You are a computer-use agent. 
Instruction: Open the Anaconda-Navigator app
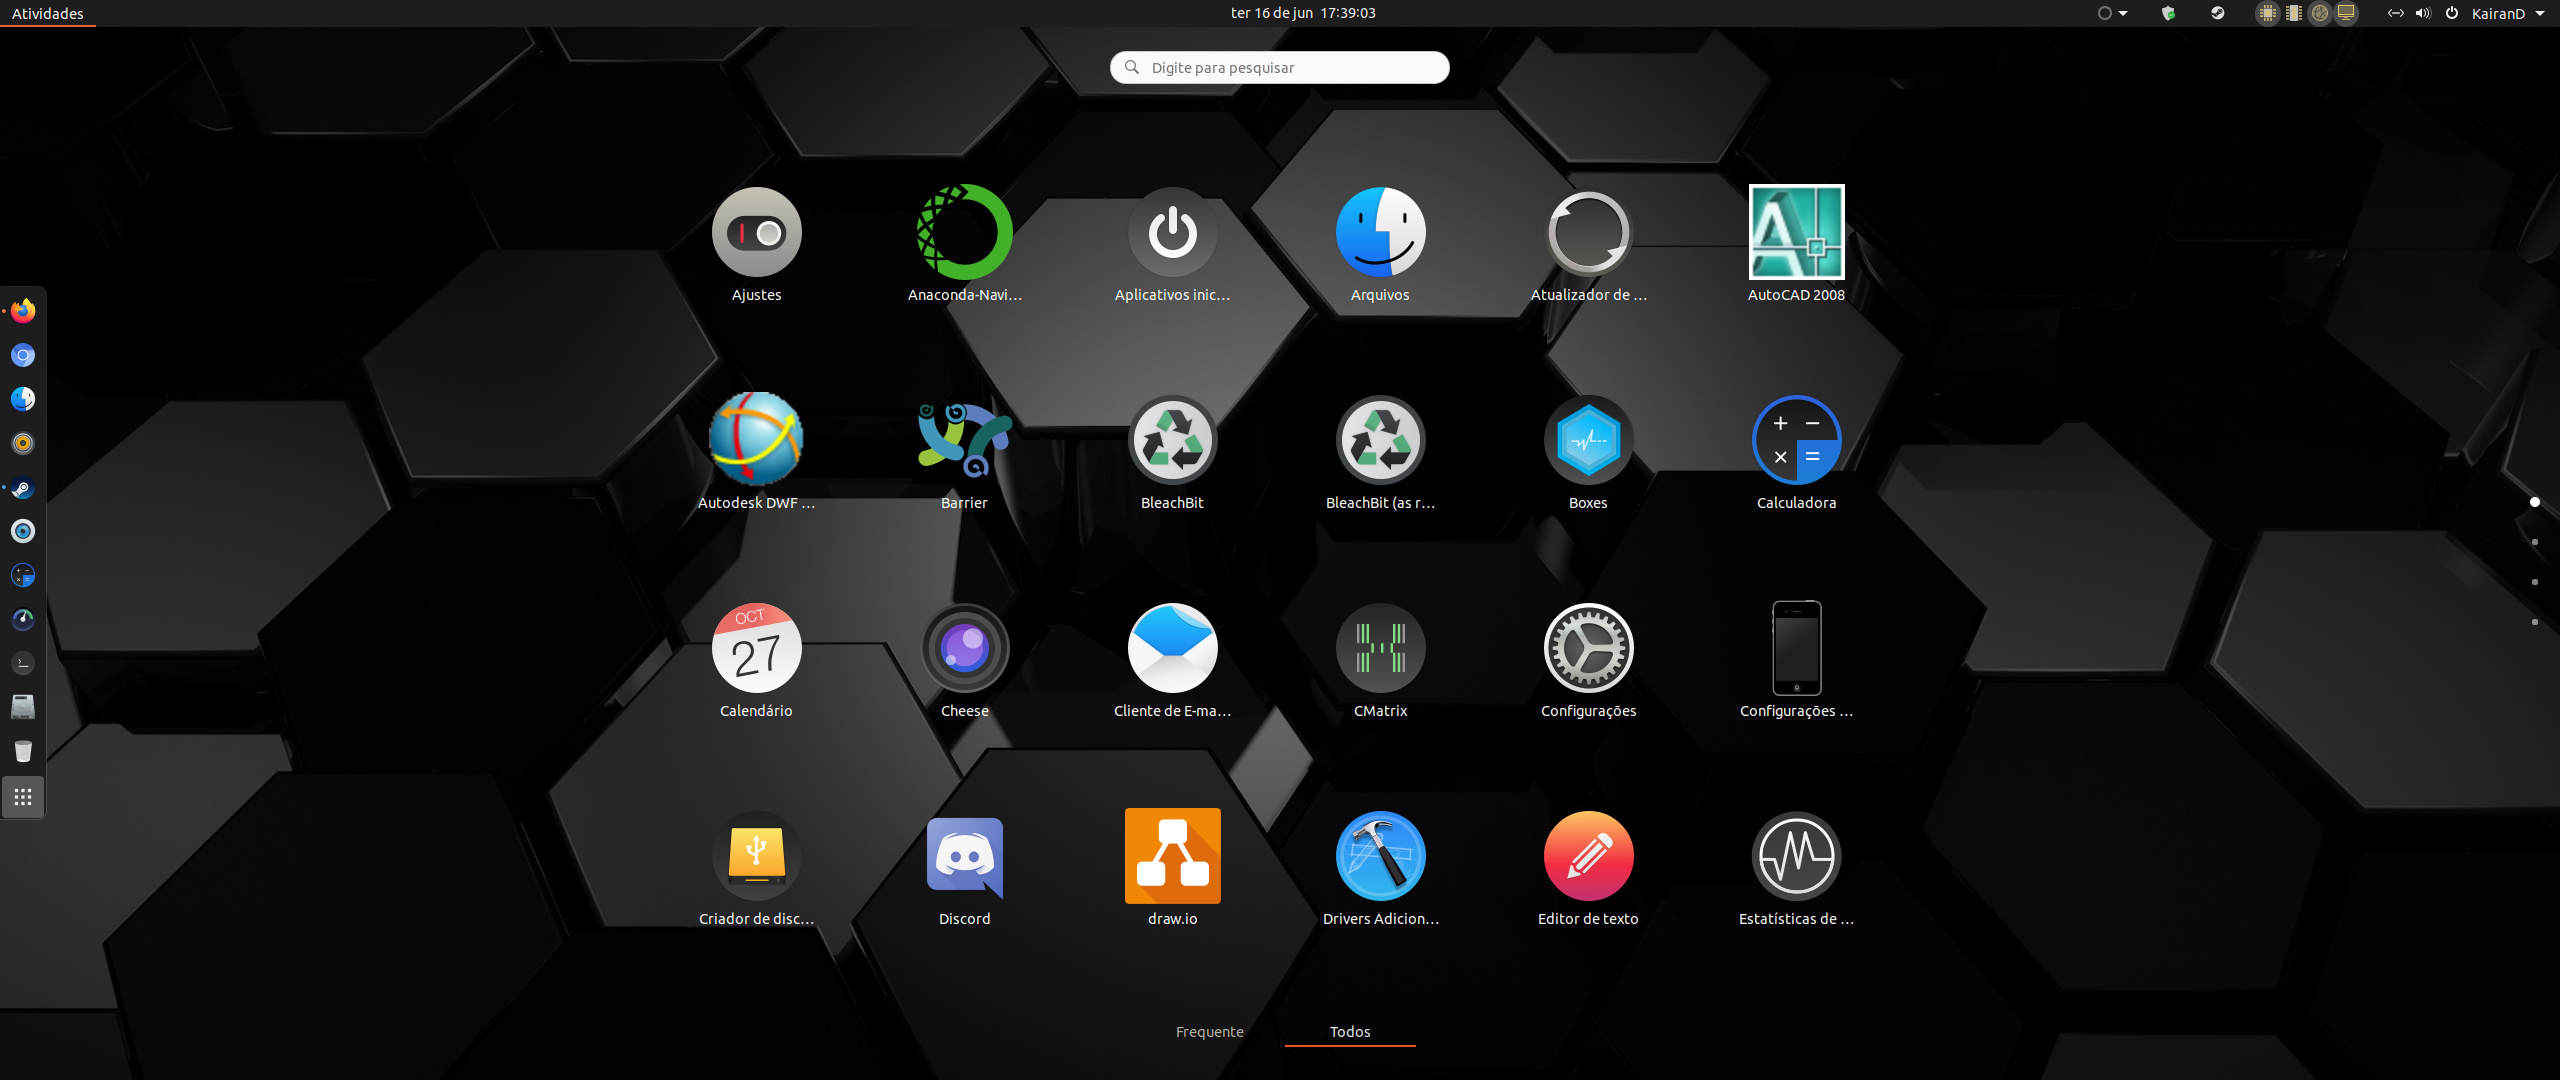[x=964, y=233]
